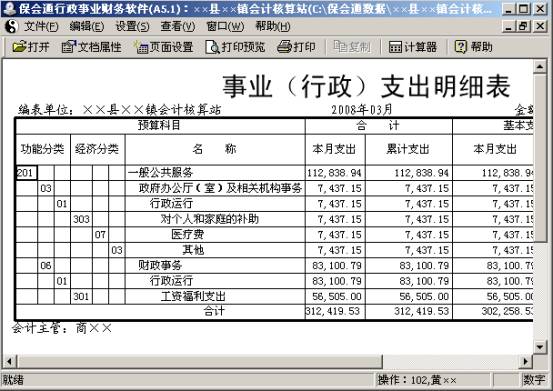Click the horizontal scrollbar left arrow
This screenshot has width=553, height=391.
pyautogui.click(x=10, y=361)
